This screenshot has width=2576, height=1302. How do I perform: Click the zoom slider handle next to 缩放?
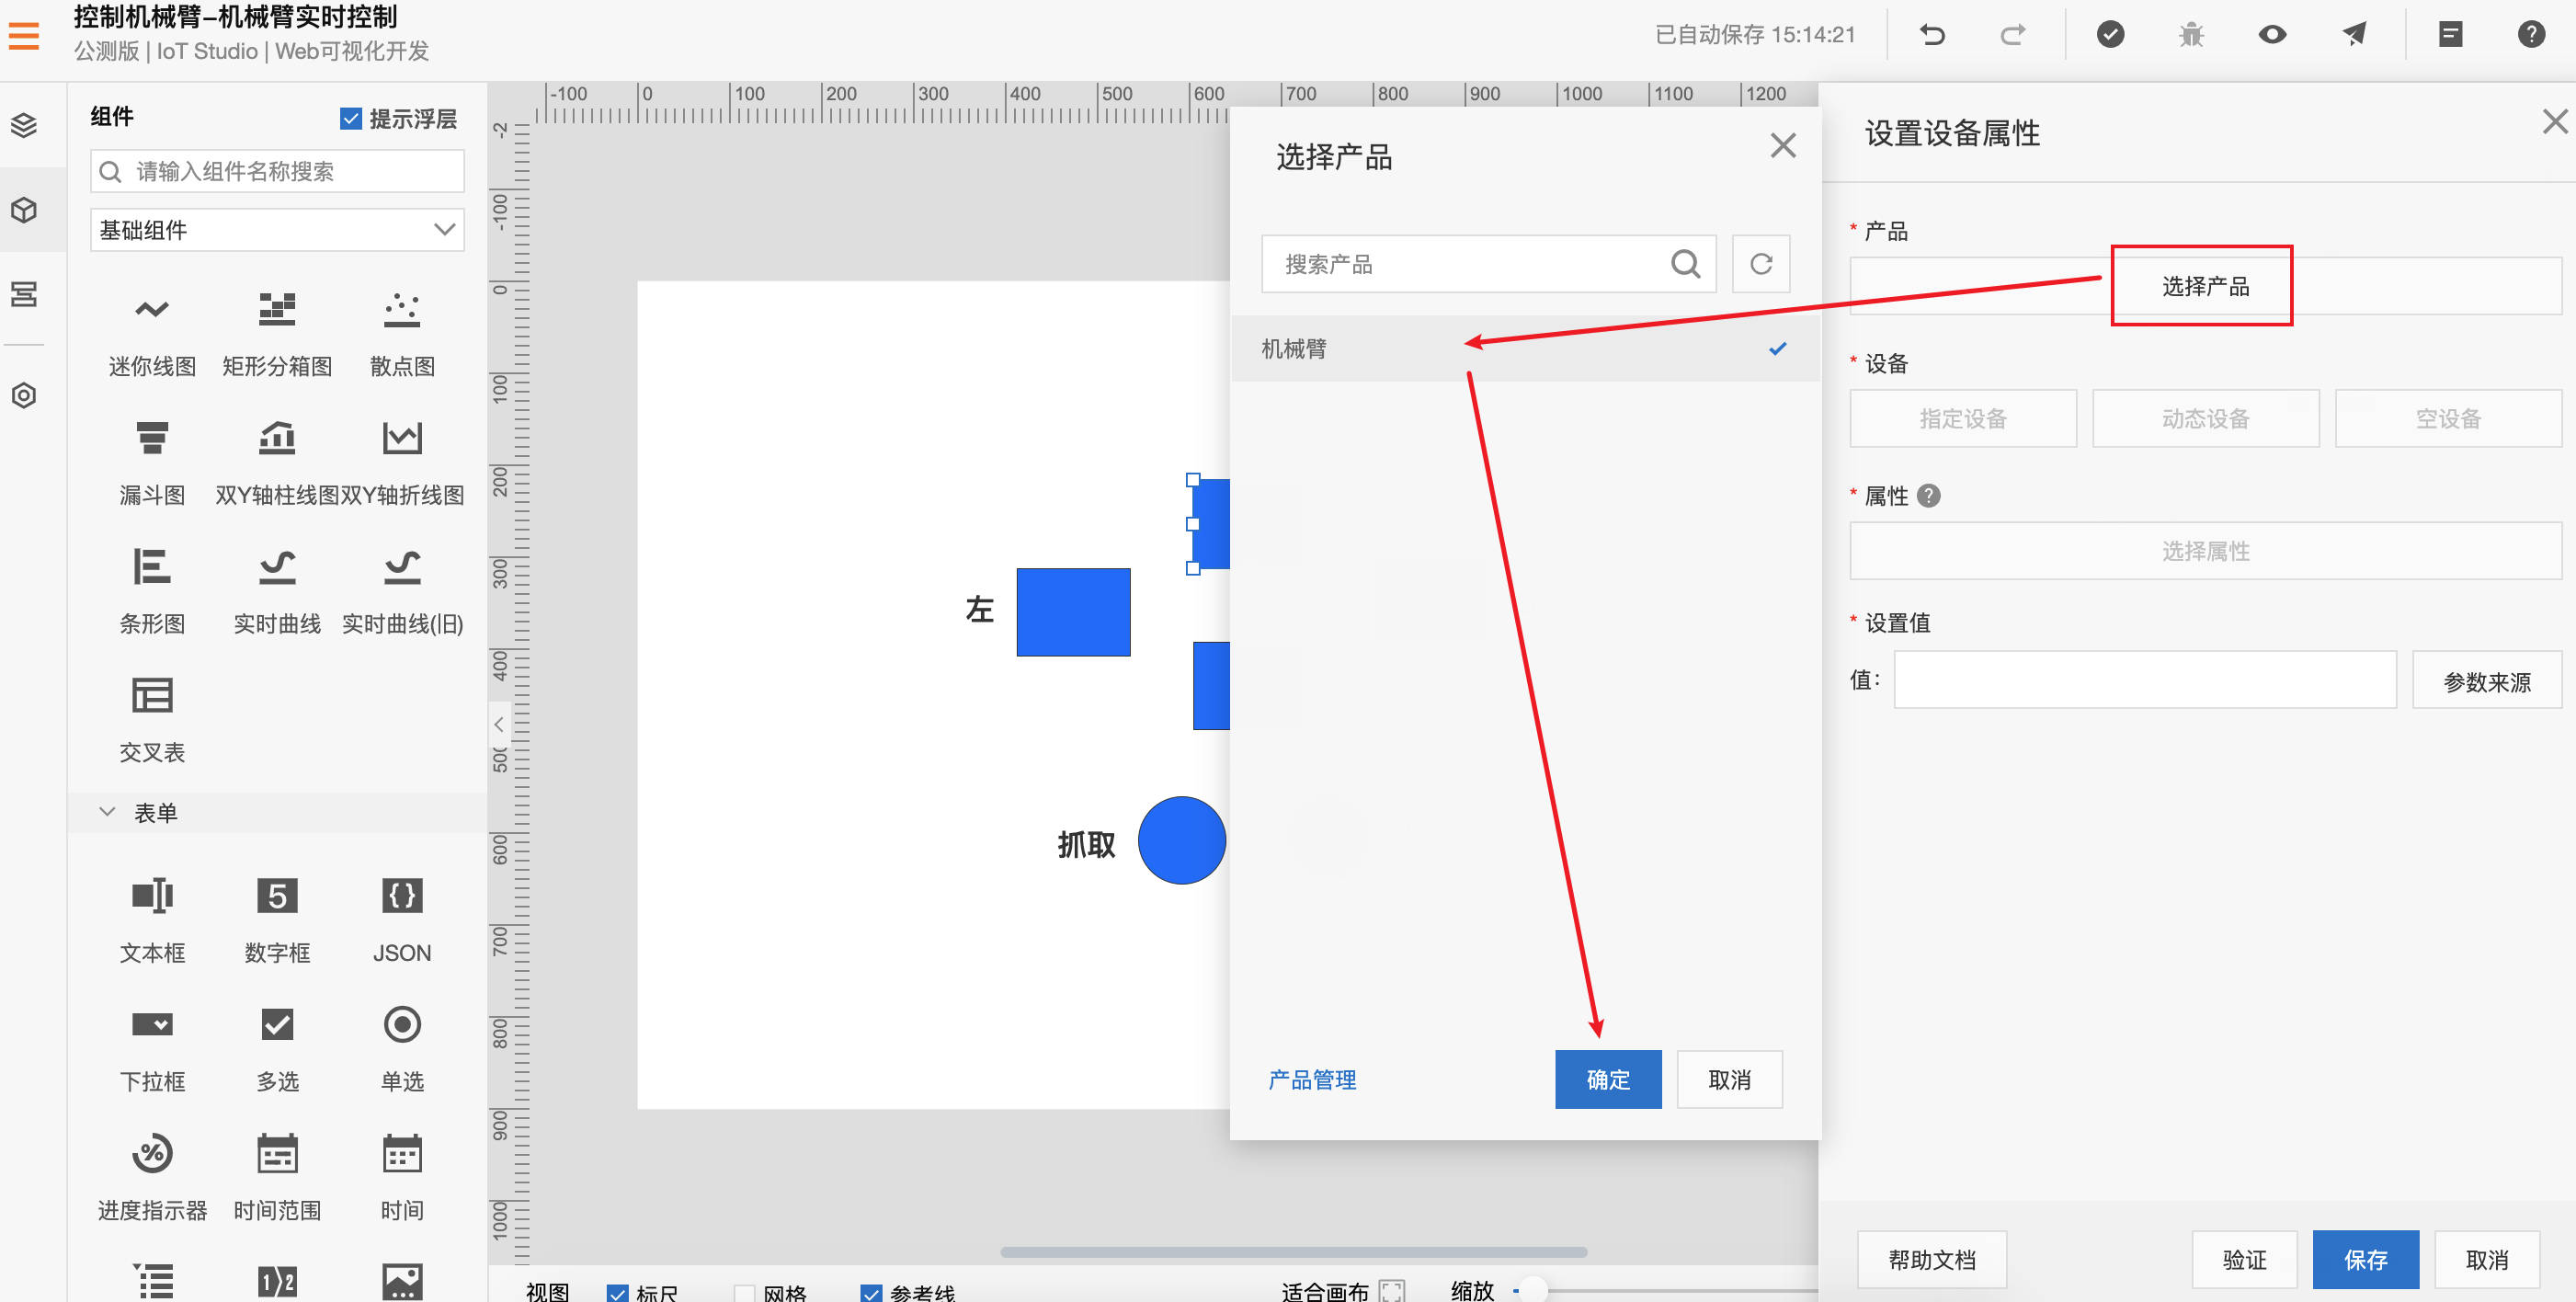point(1531,1291)
